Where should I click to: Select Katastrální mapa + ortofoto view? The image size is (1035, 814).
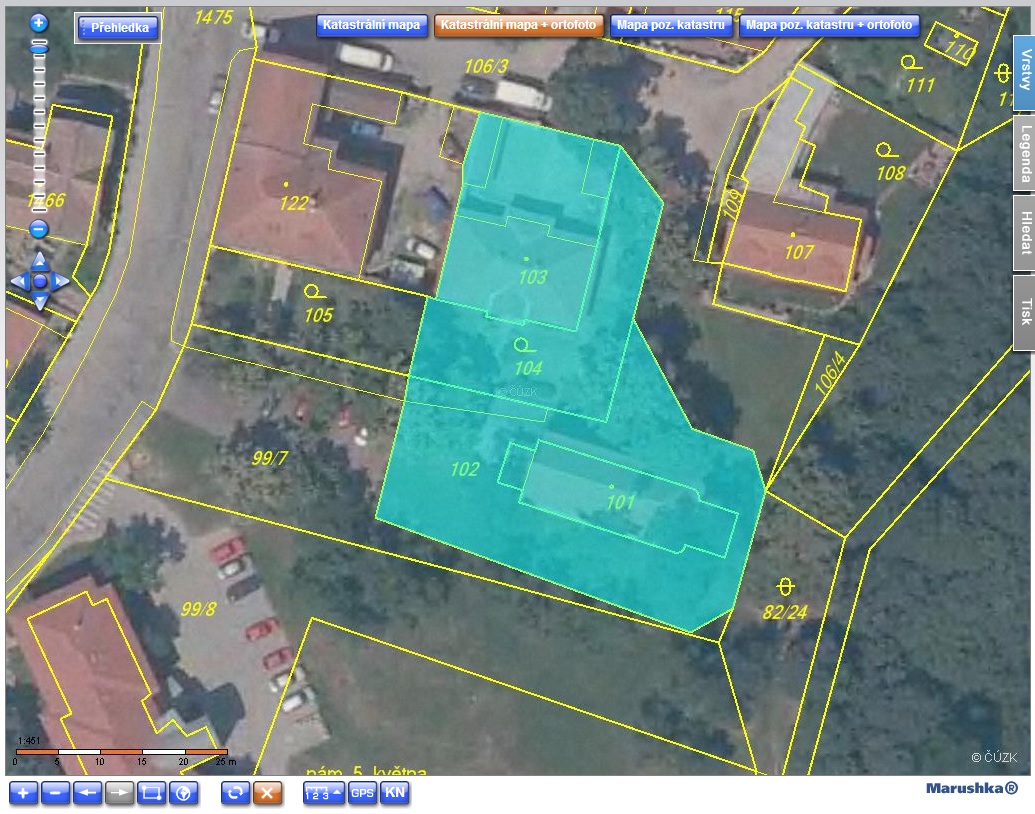coord(519,25)
